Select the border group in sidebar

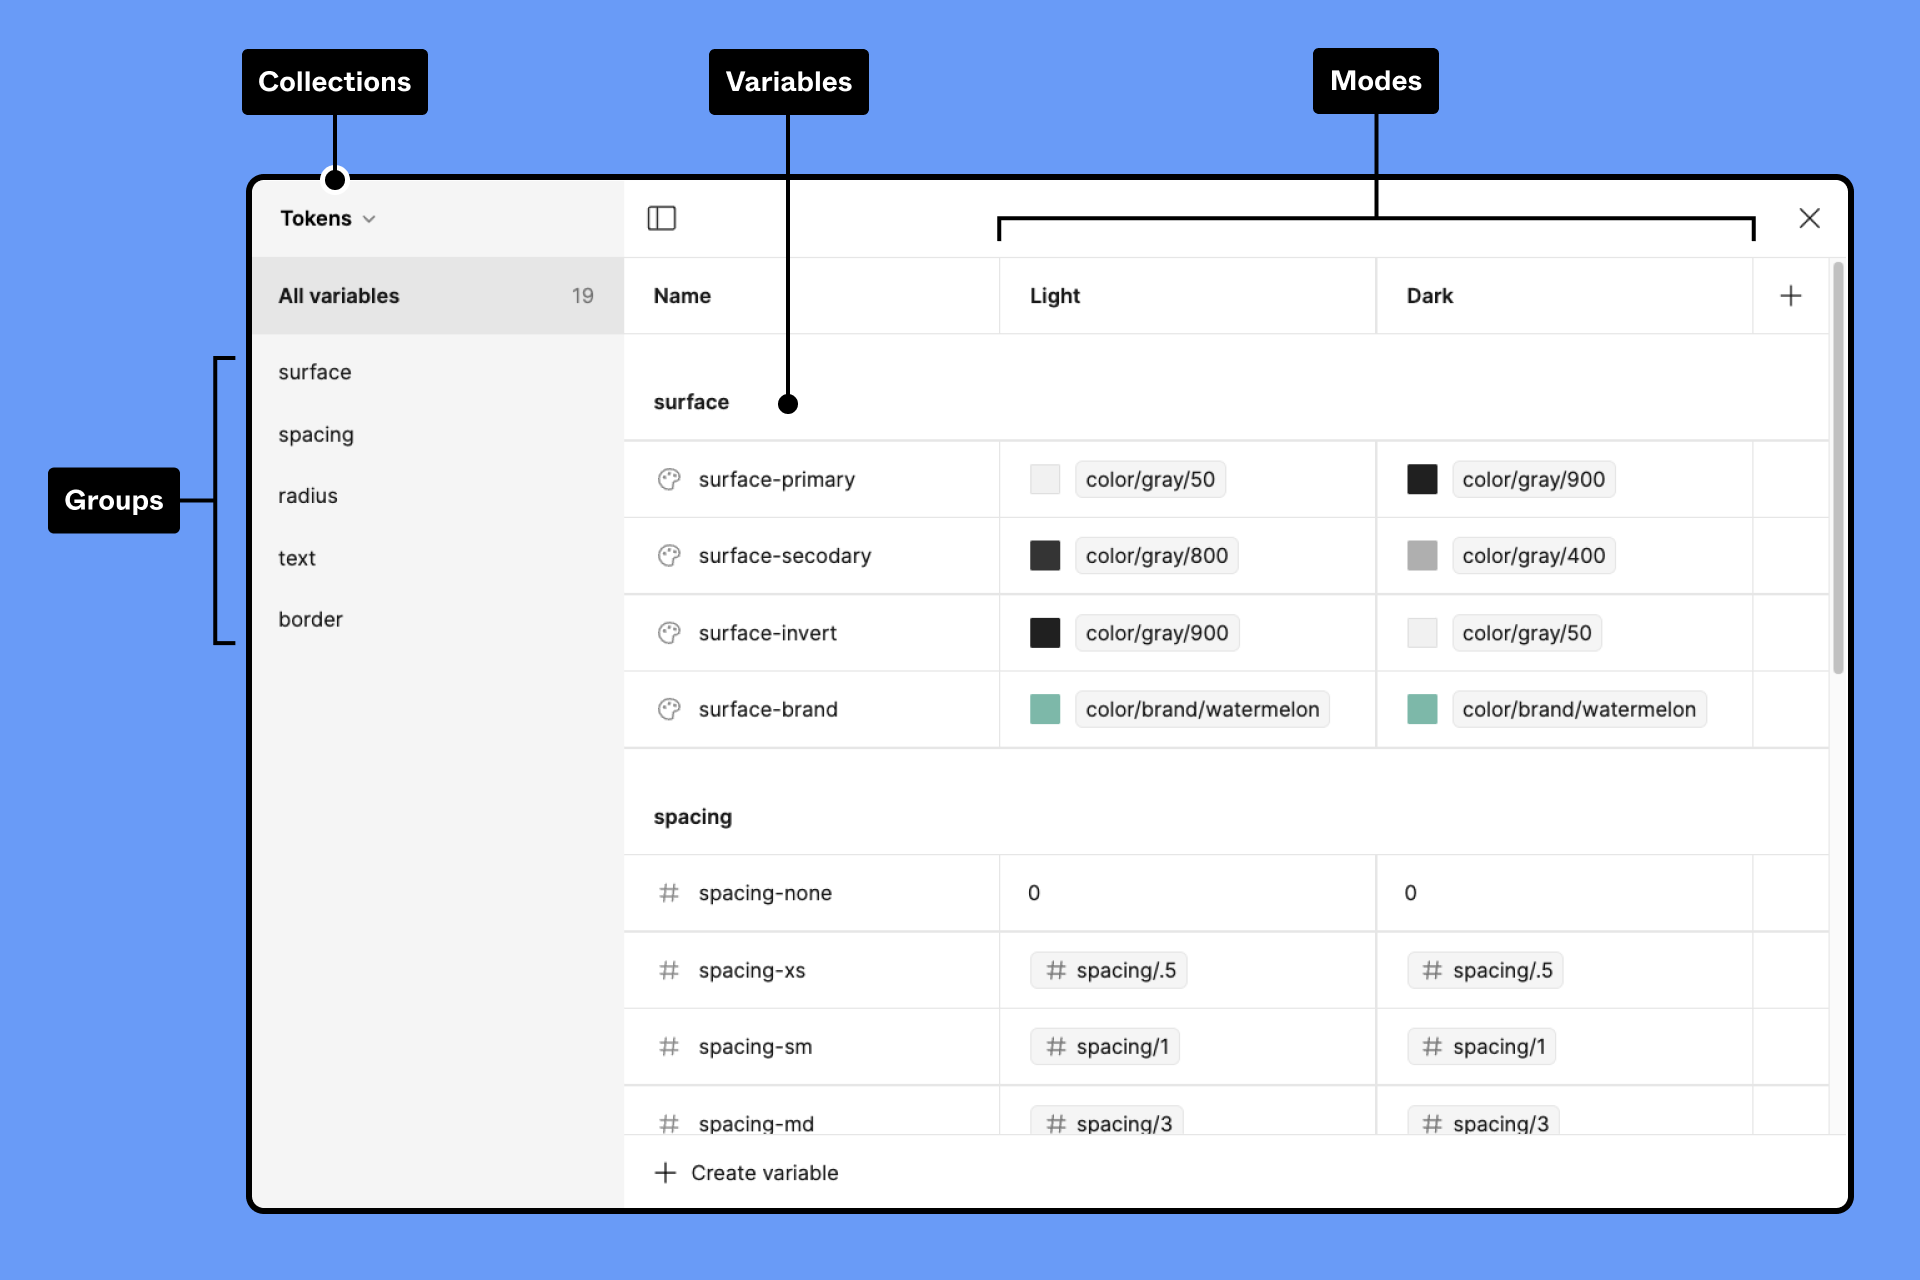point(309,617)
